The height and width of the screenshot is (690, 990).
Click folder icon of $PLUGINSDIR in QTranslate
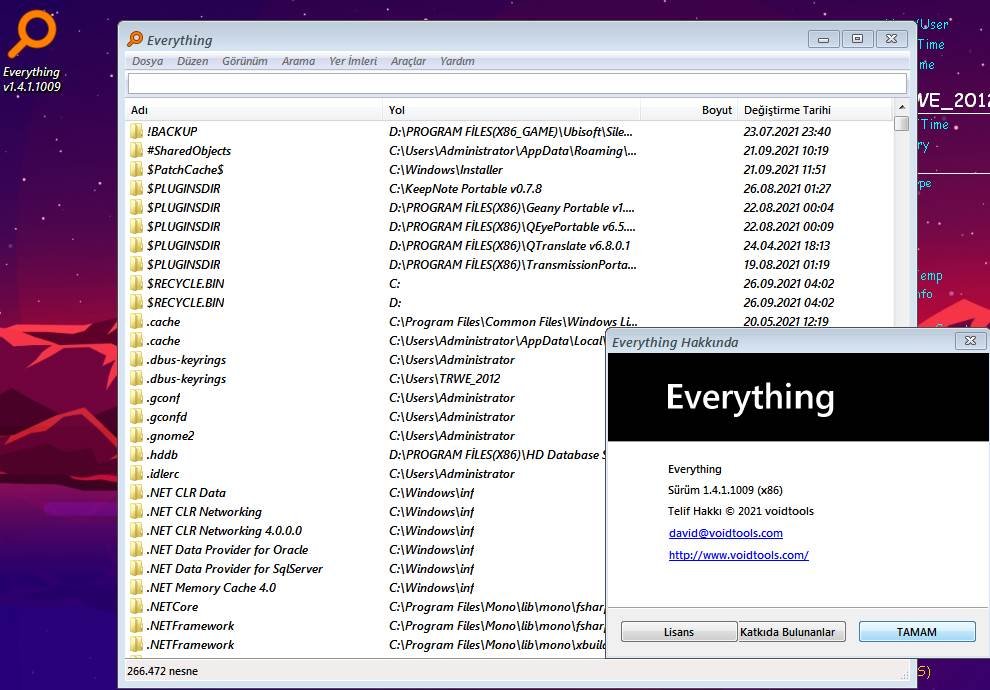pos(136,245)
